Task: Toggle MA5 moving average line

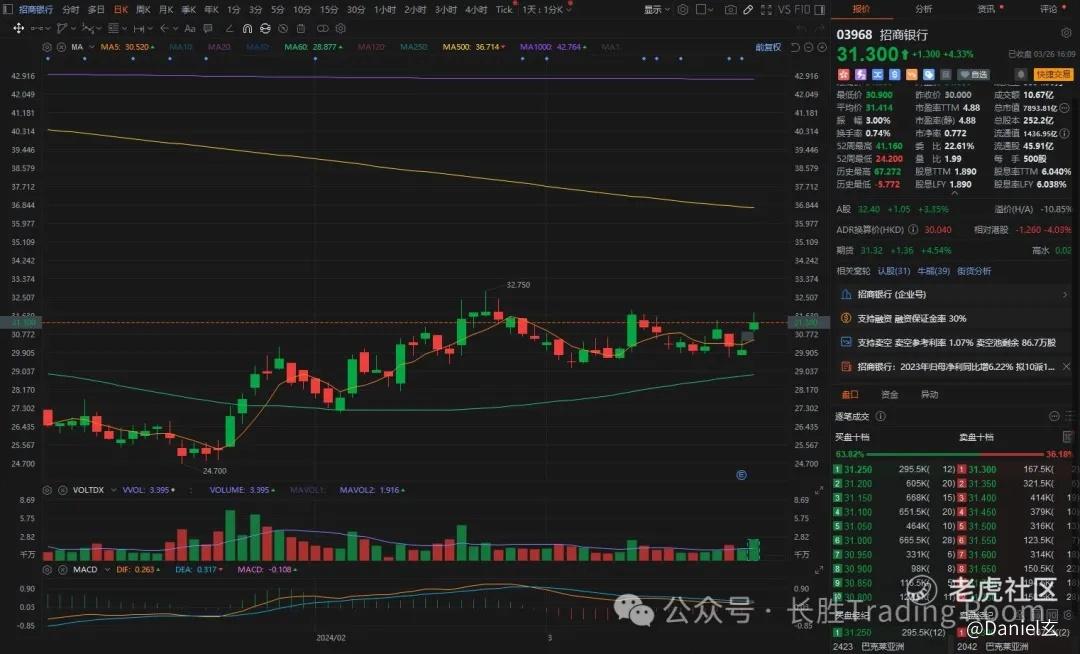Action: [127, 47]
